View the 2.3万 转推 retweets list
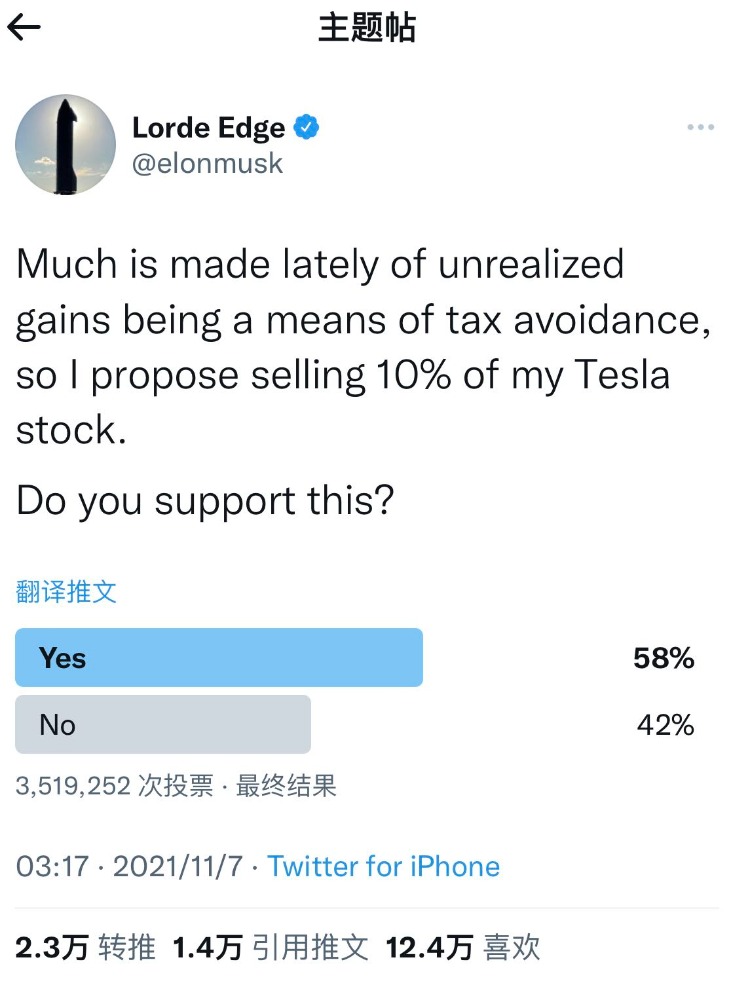Screen dimensions: 750x983 pyautogui.click(x=86, y=947)
